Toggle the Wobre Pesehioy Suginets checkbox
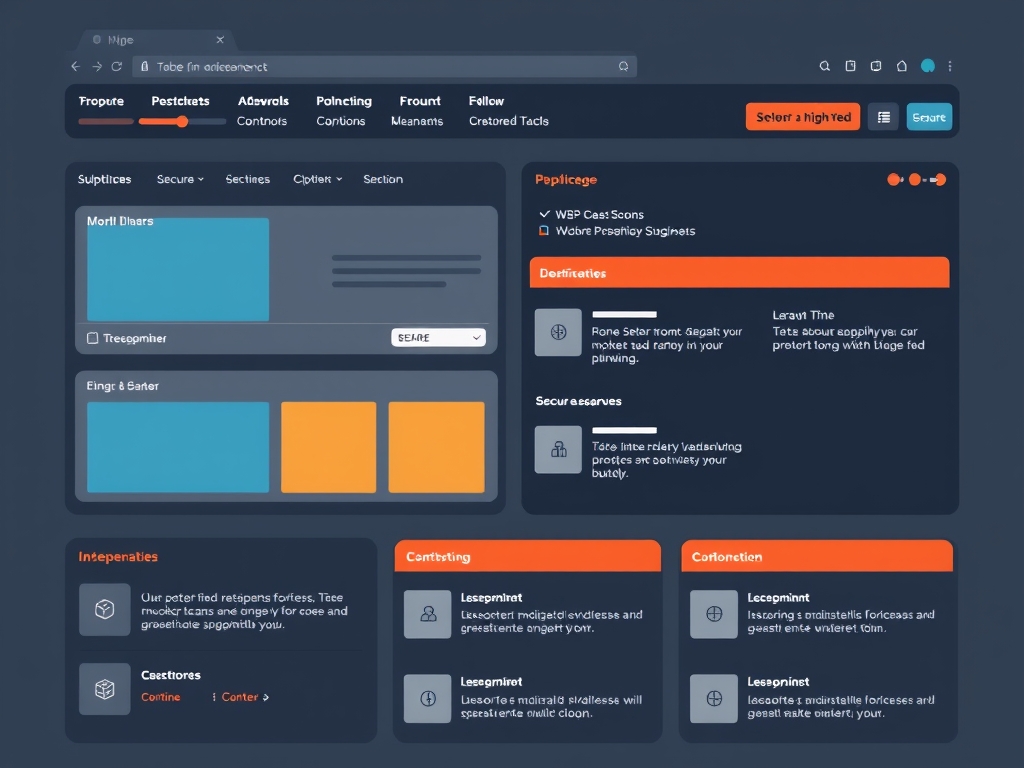 pos(544,231)
